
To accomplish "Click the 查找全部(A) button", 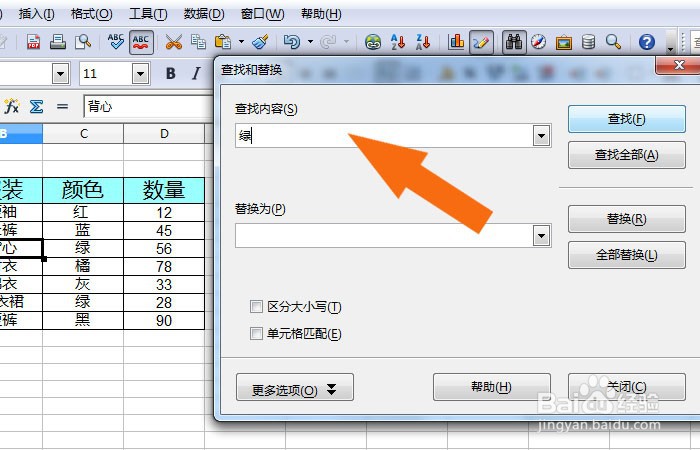I will click(626, 155).
